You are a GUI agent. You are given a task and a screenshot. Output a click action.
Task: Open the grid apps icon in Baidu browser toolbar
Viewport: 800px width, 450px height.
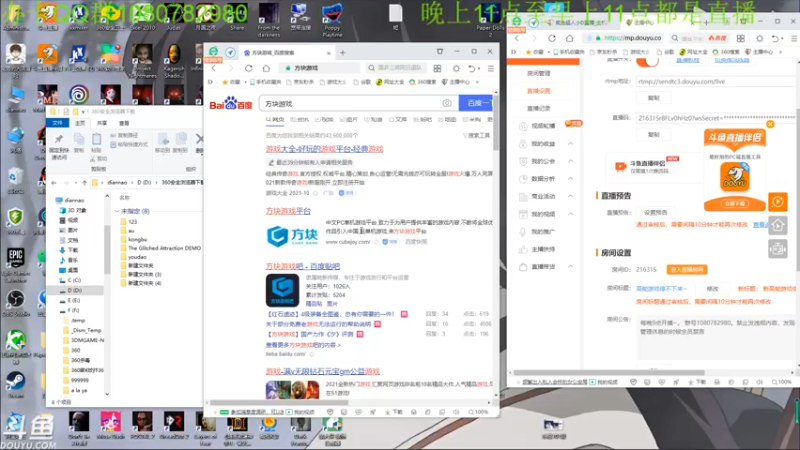[x=437, y=68]
